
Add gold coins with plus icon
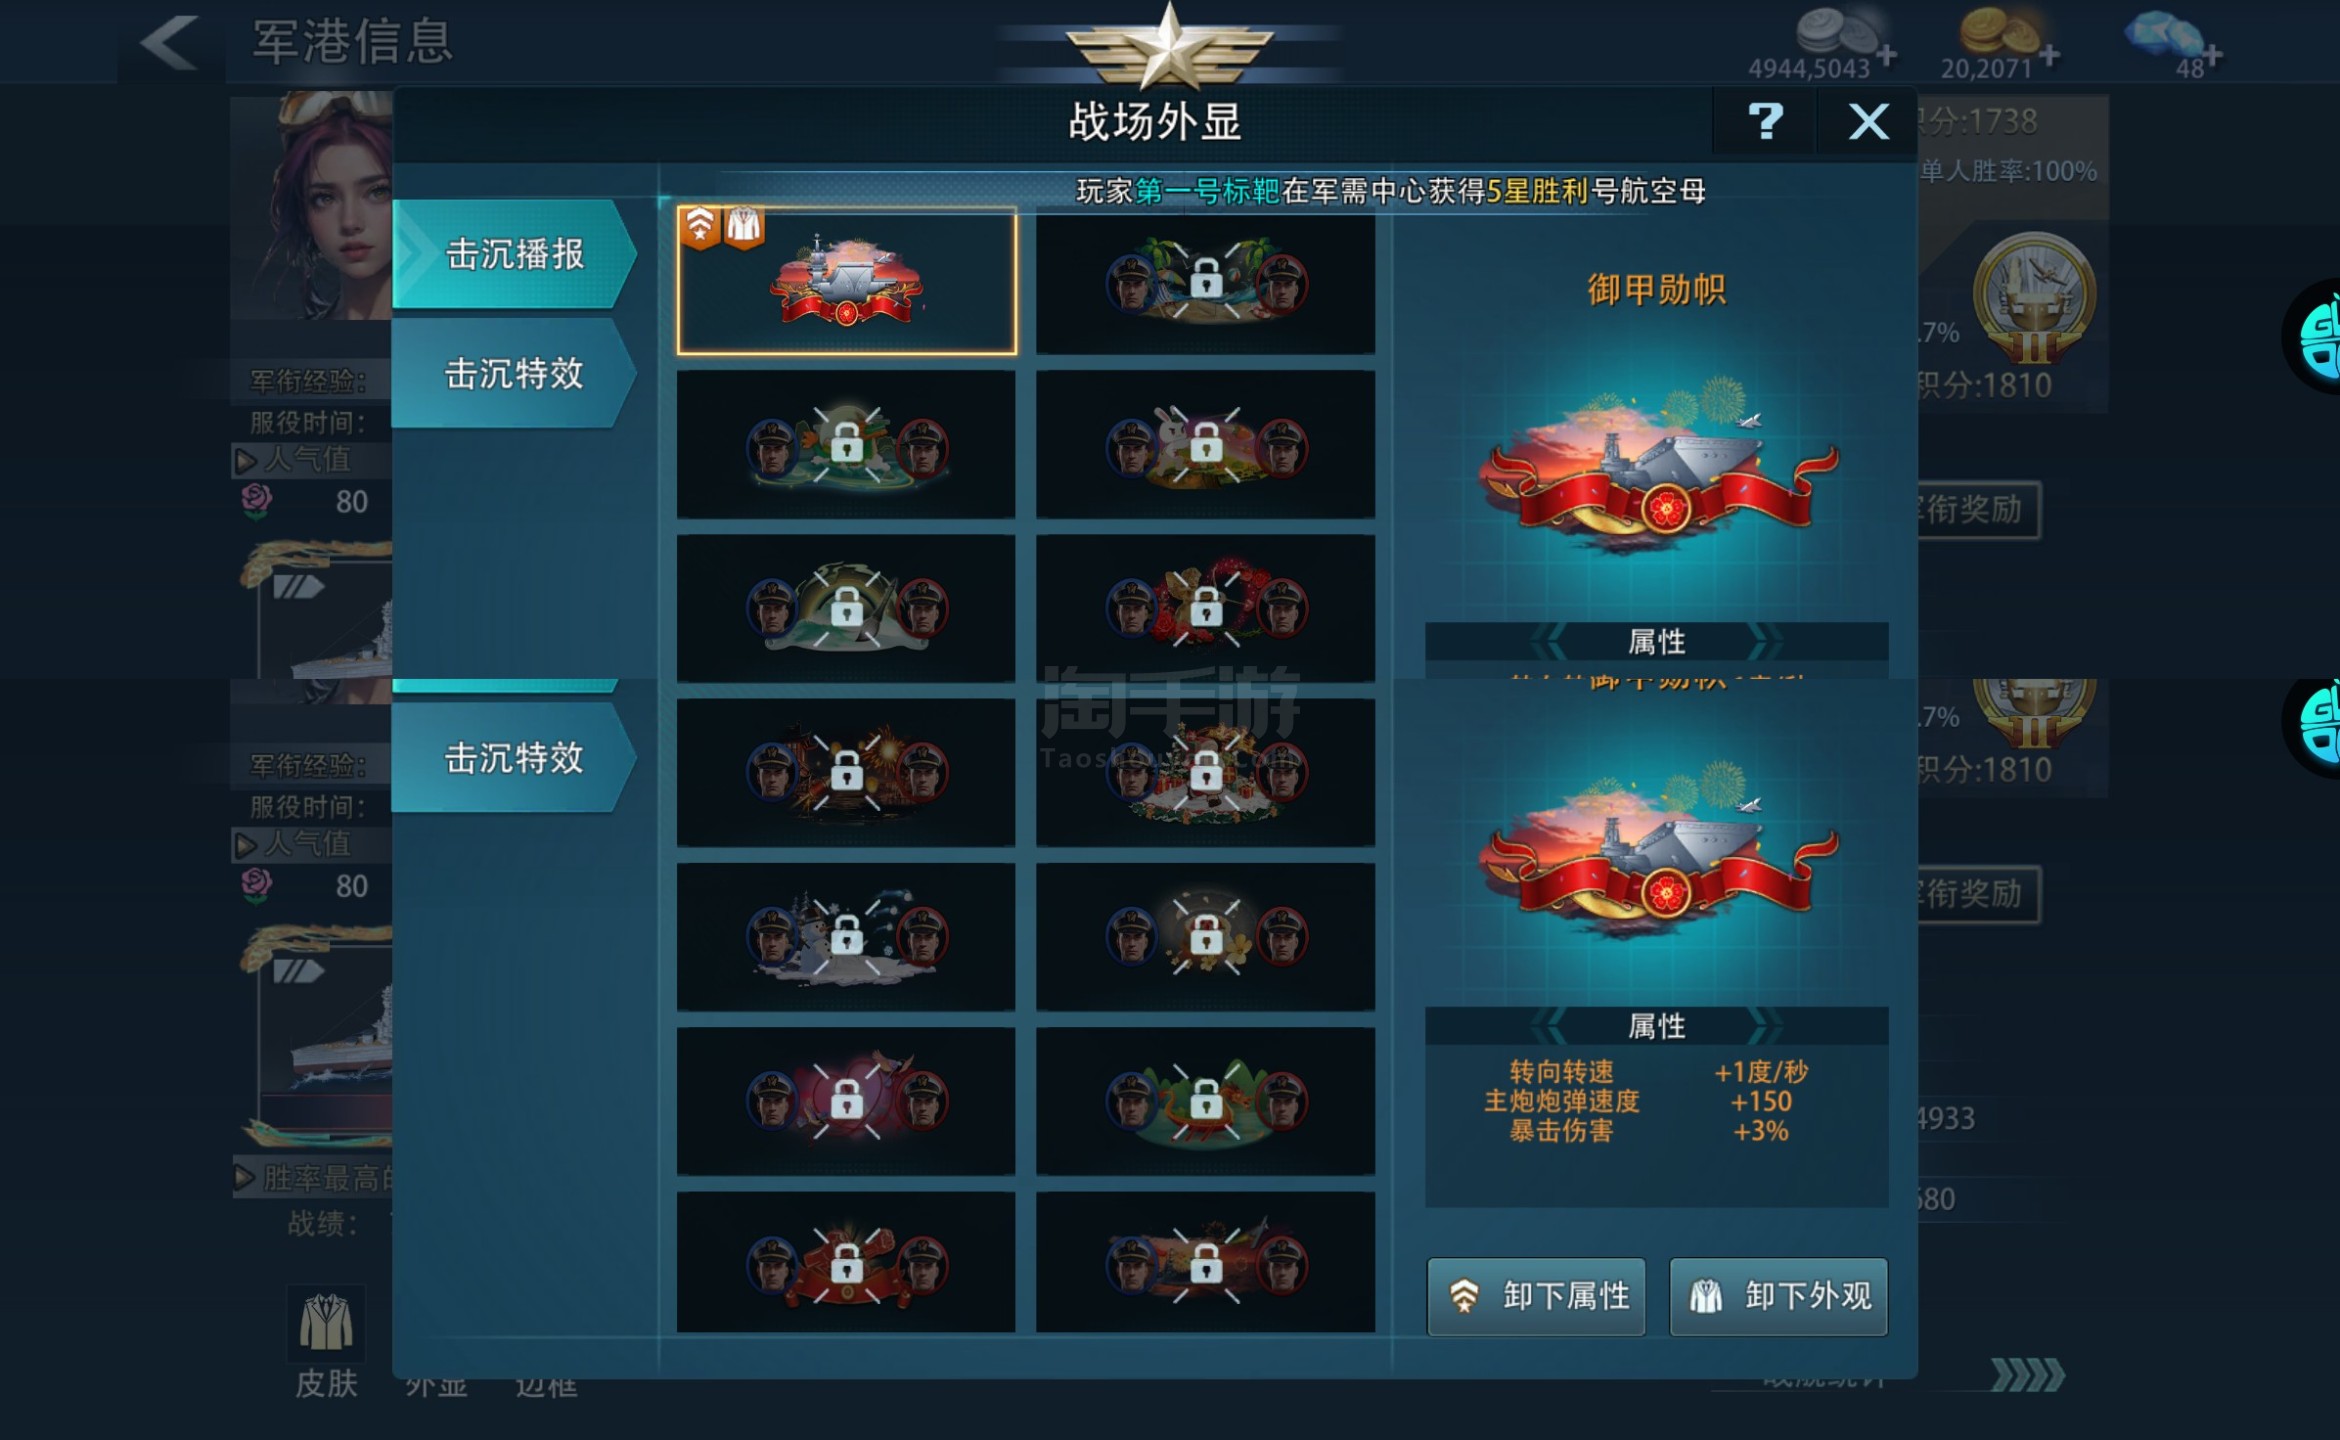[x=2049, y=55]
